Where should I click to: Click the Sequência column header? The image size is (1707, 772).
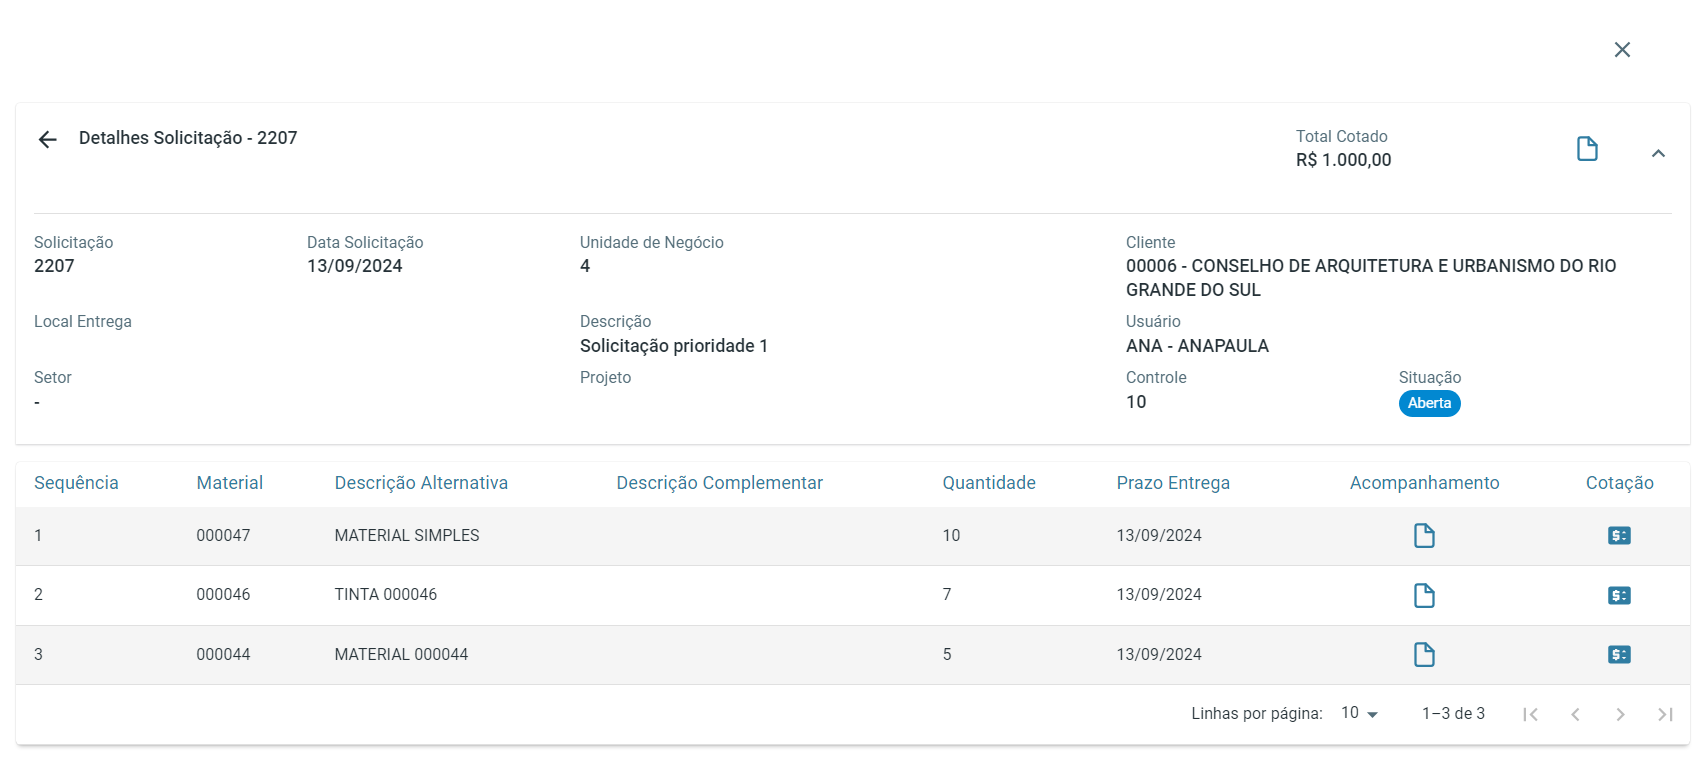click(76, 483)
